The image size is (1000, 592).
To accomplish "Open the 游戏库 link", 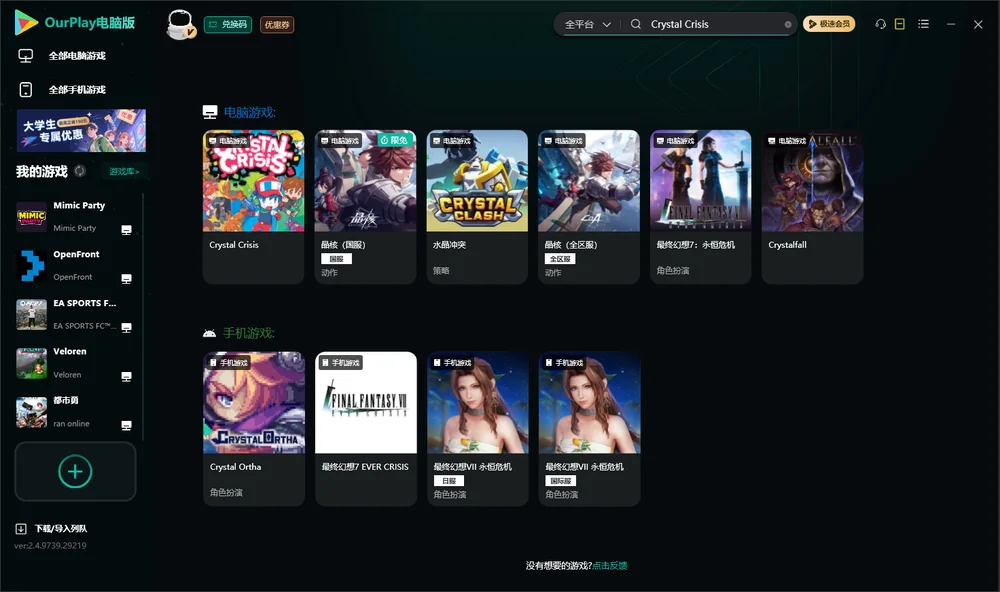I will [124, 172].
